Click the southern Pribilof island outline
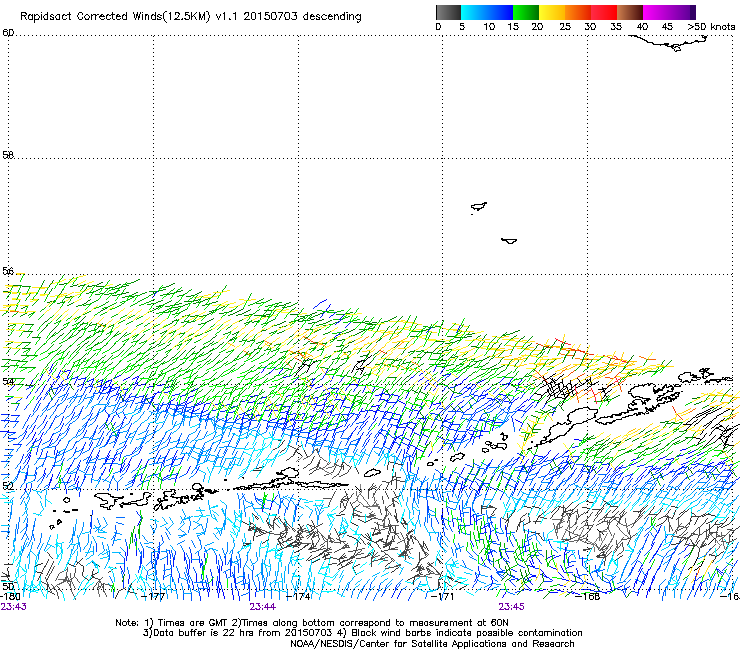740x650 pixels. coord(509,241)
